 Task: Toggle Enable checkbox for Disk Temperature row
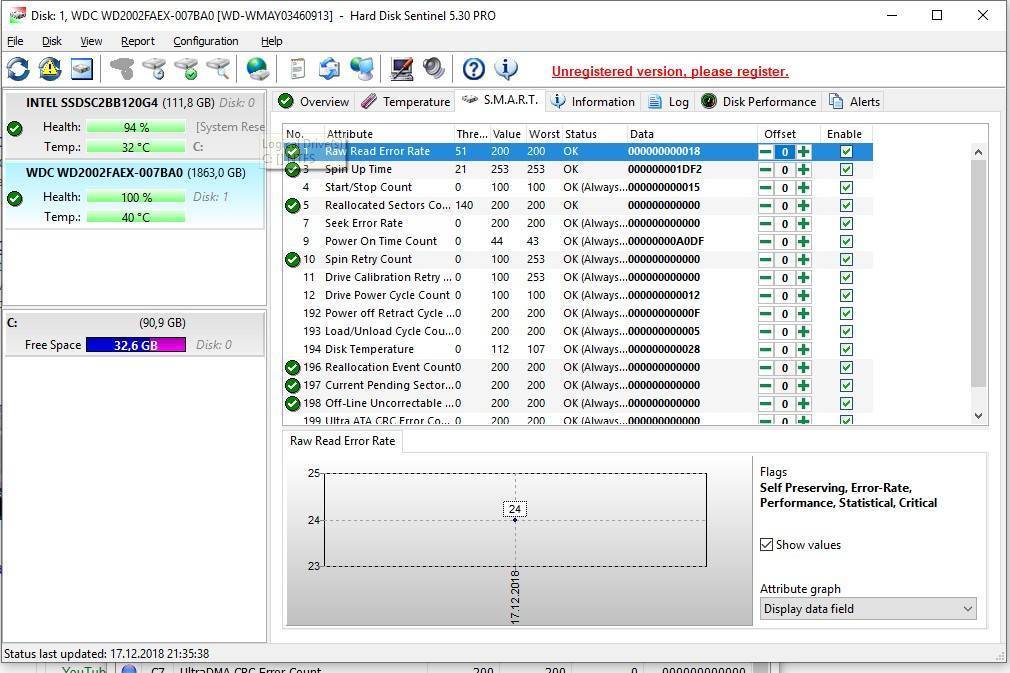(x=846, y=350)
